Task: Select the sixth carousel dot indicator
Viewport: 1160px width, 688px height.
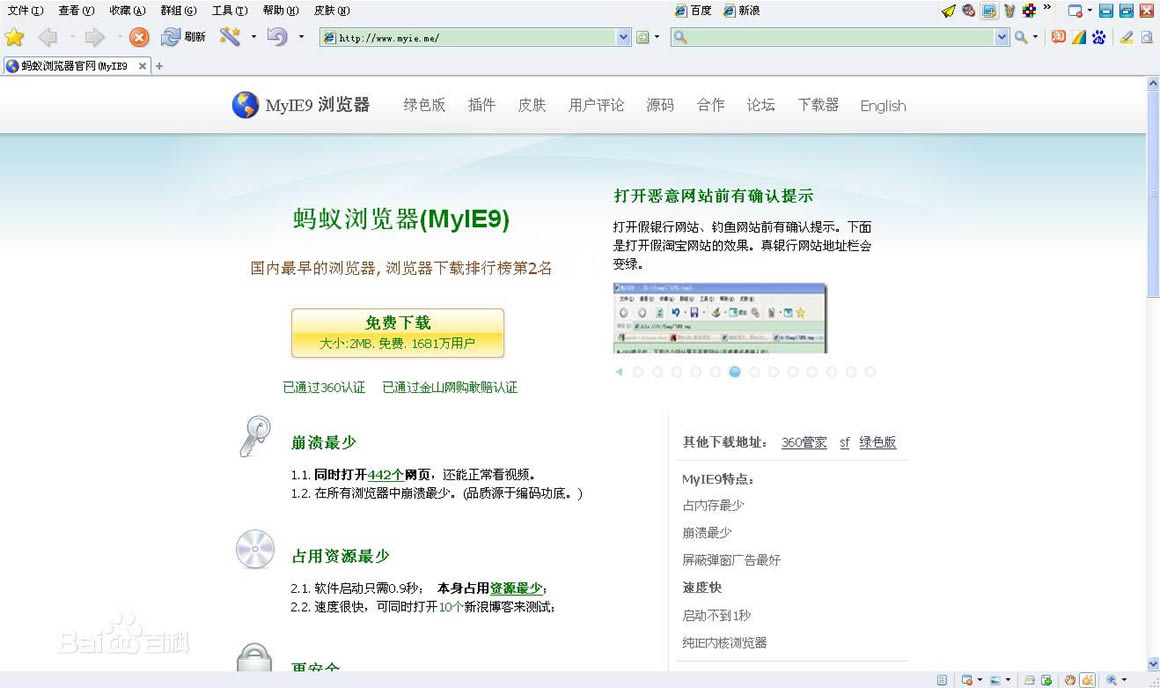Action: coord(735,372)
